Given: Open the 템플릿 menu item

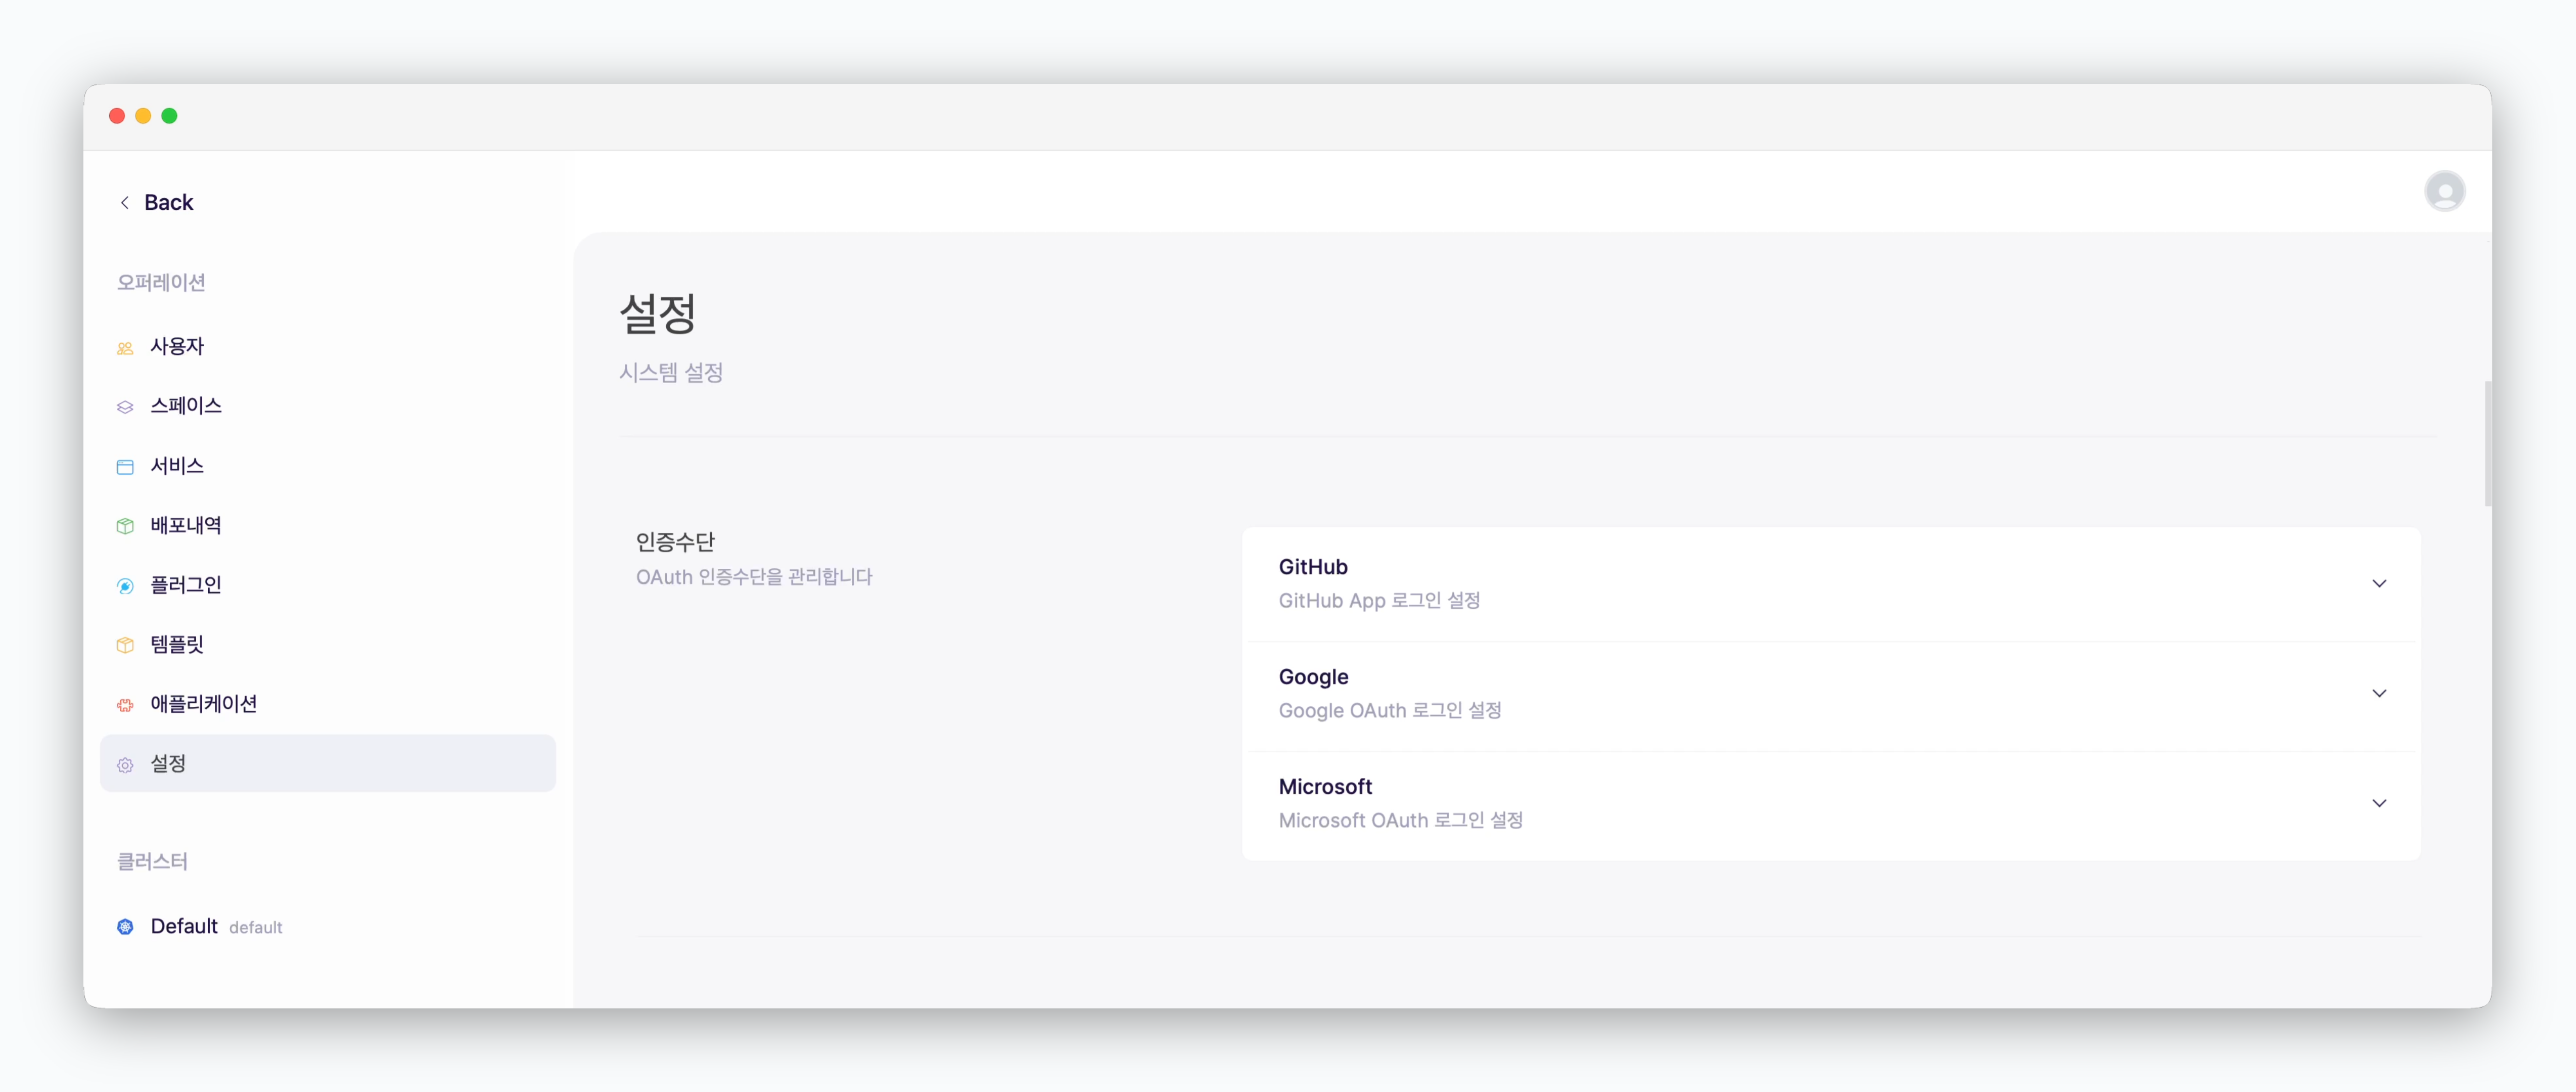Looking at the screenshot, I should point(328,644).
